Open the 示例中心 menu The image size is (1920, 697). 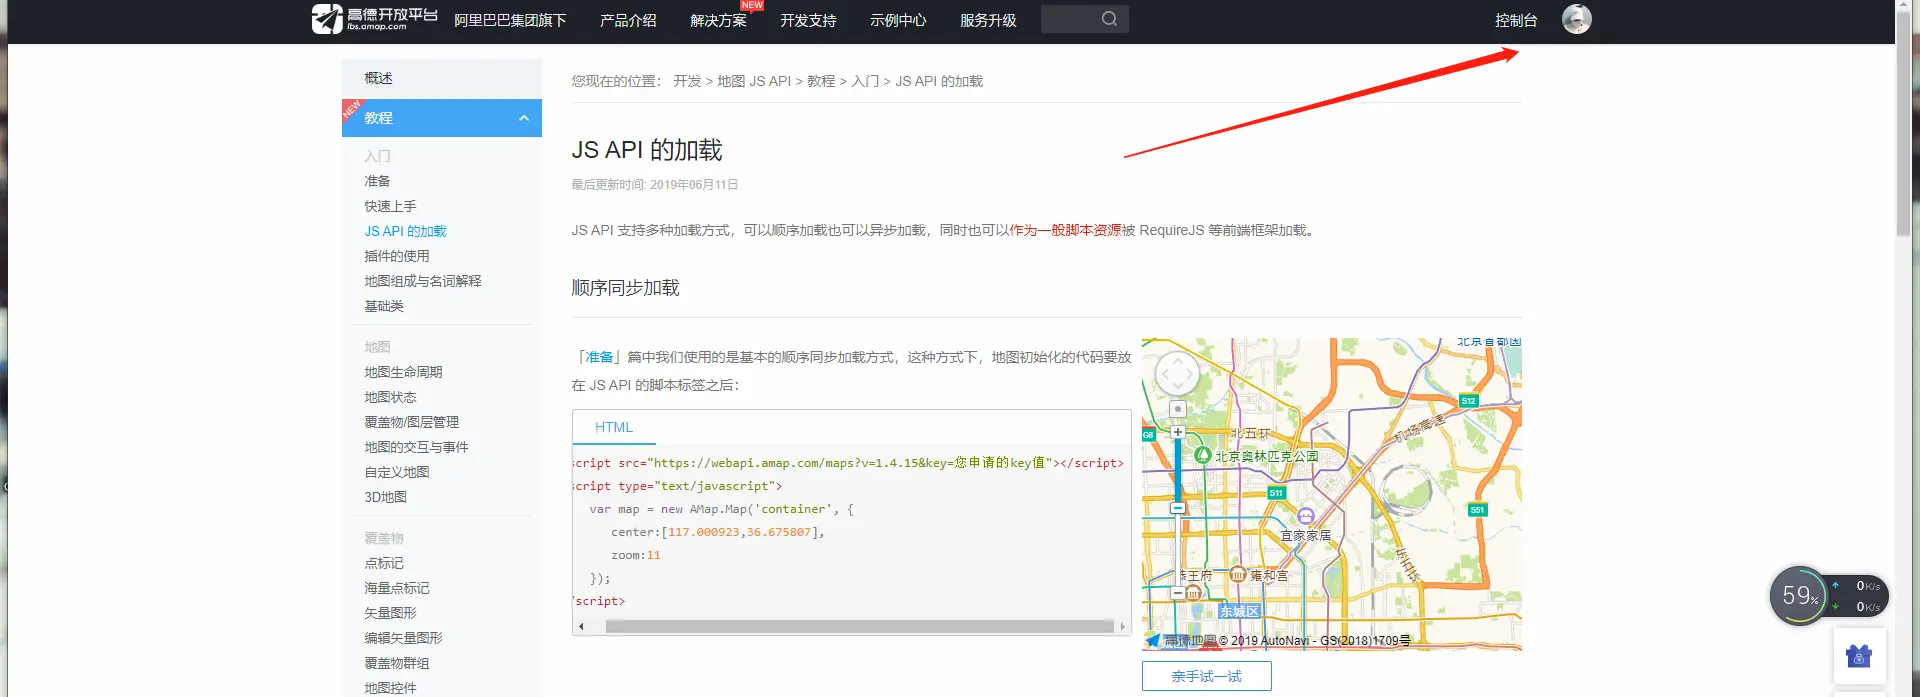coord(898,20)
